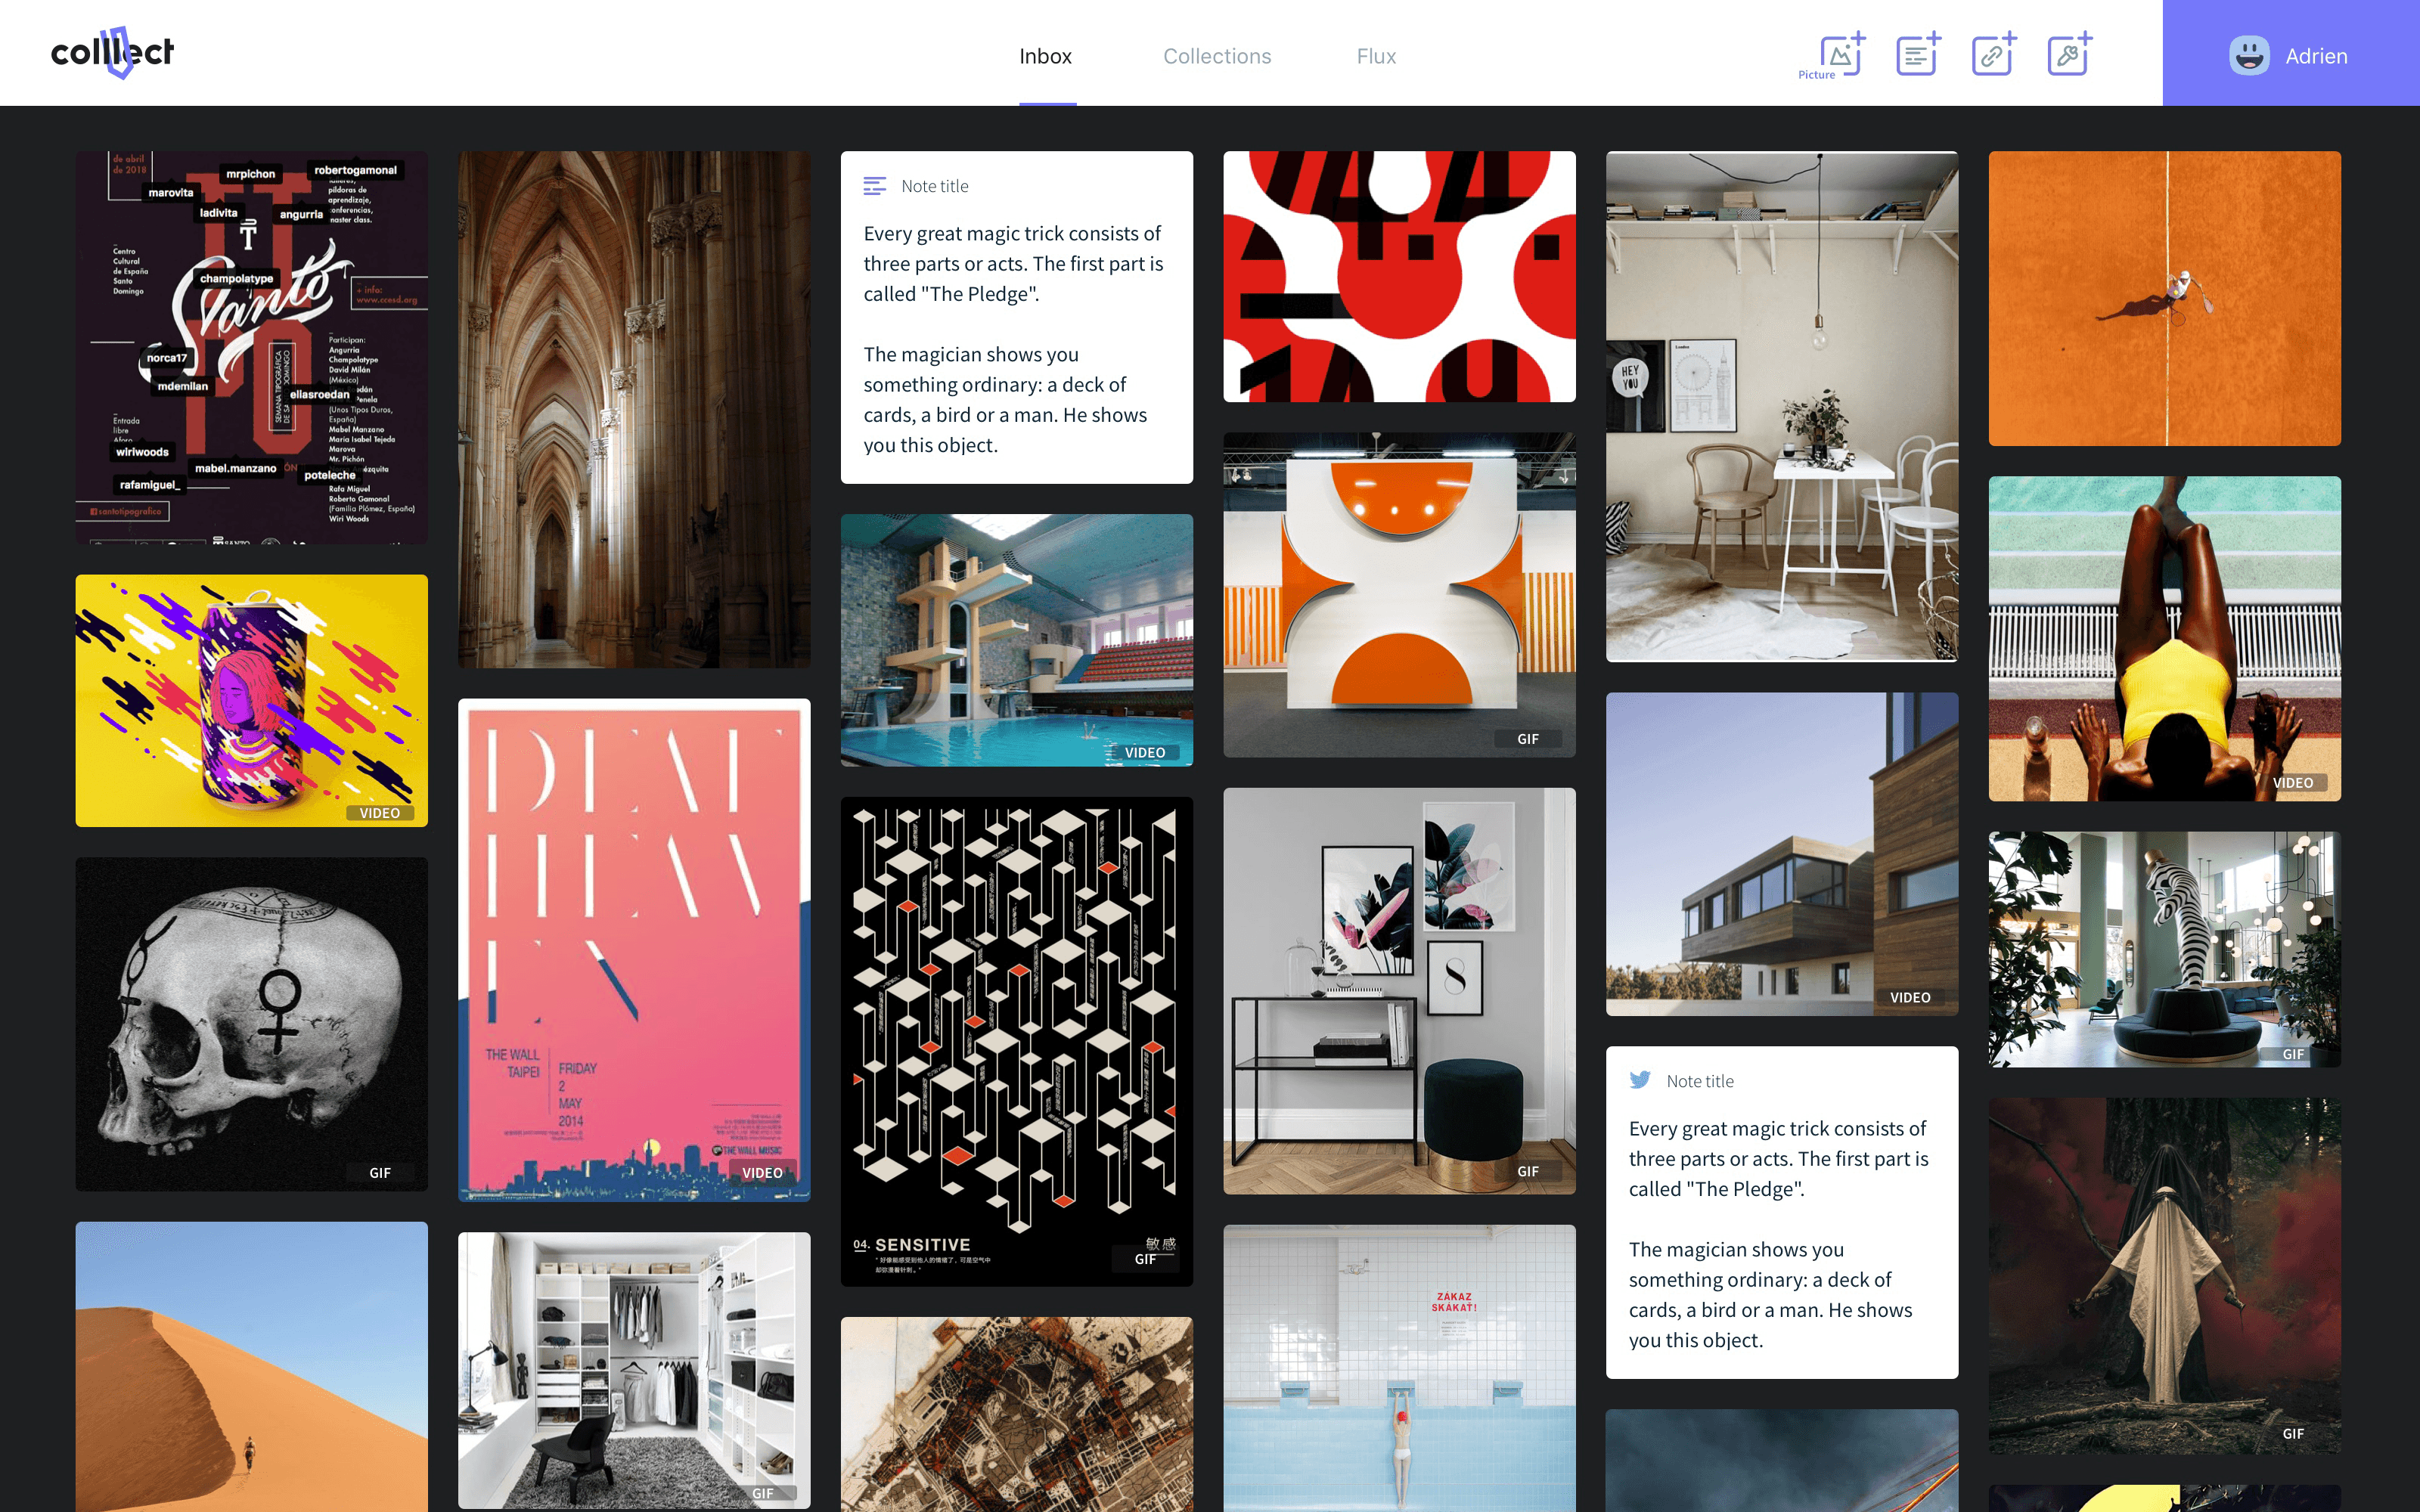Click VIDEO badge on swimming pool card
Screen dimensions: 2420x1512
pyautogui.click(x=1144, y=752)
